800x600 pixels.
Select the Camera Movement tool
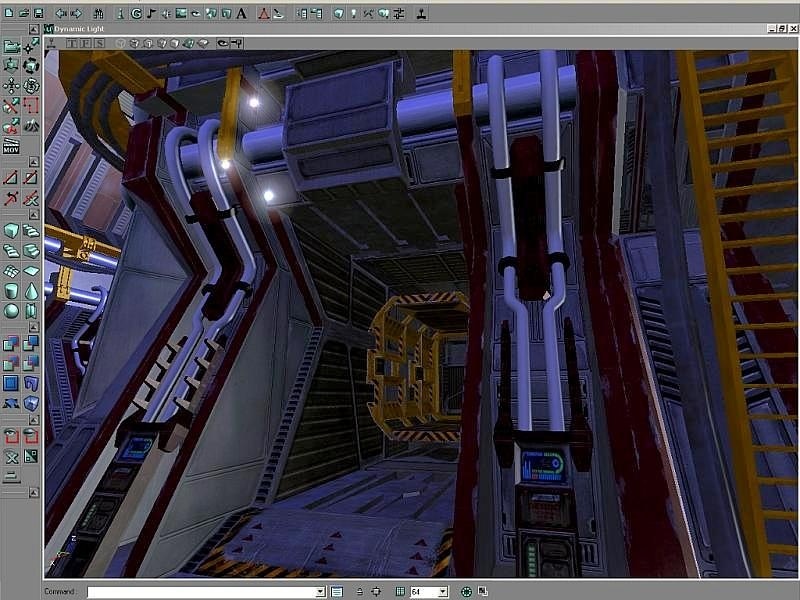(x=11, y=46)
